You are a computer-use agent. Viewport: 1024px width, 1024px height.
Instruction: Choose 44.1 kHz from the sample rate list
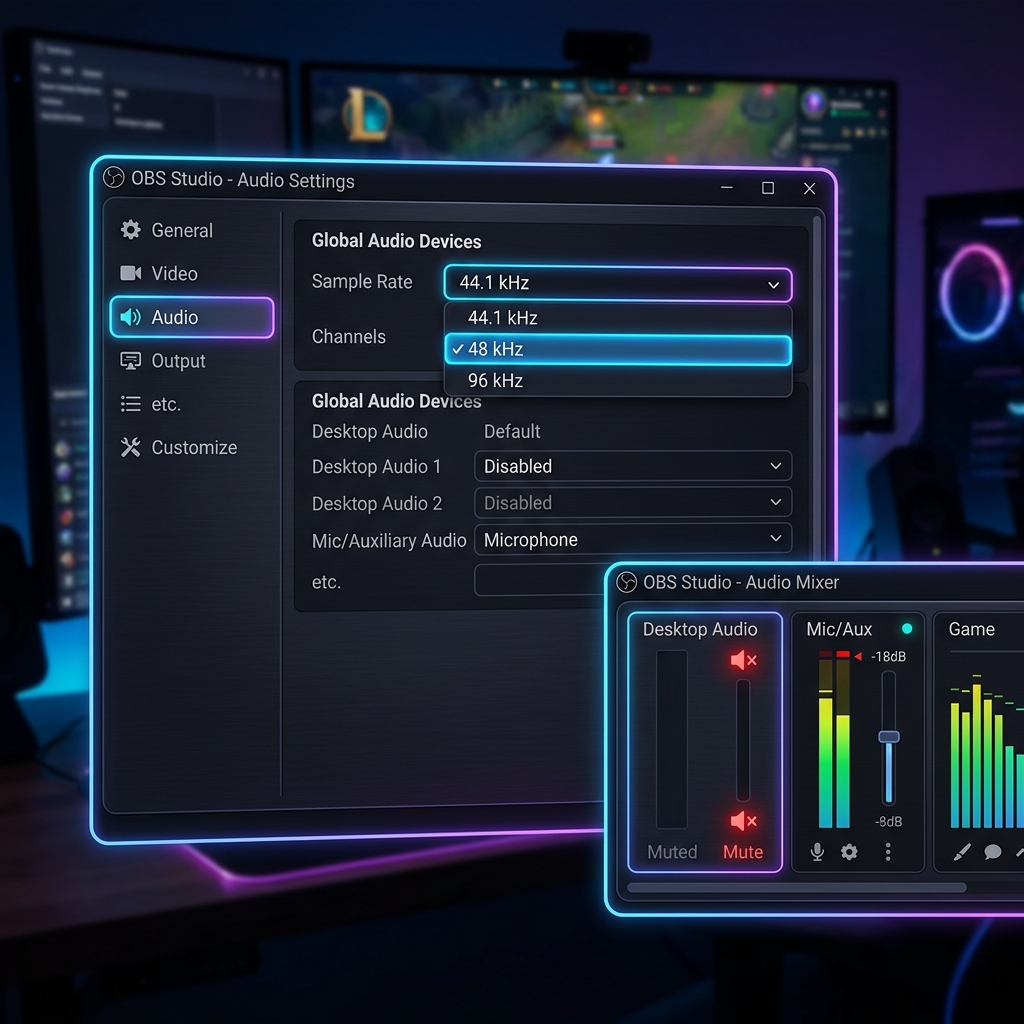tap(618, 318)
